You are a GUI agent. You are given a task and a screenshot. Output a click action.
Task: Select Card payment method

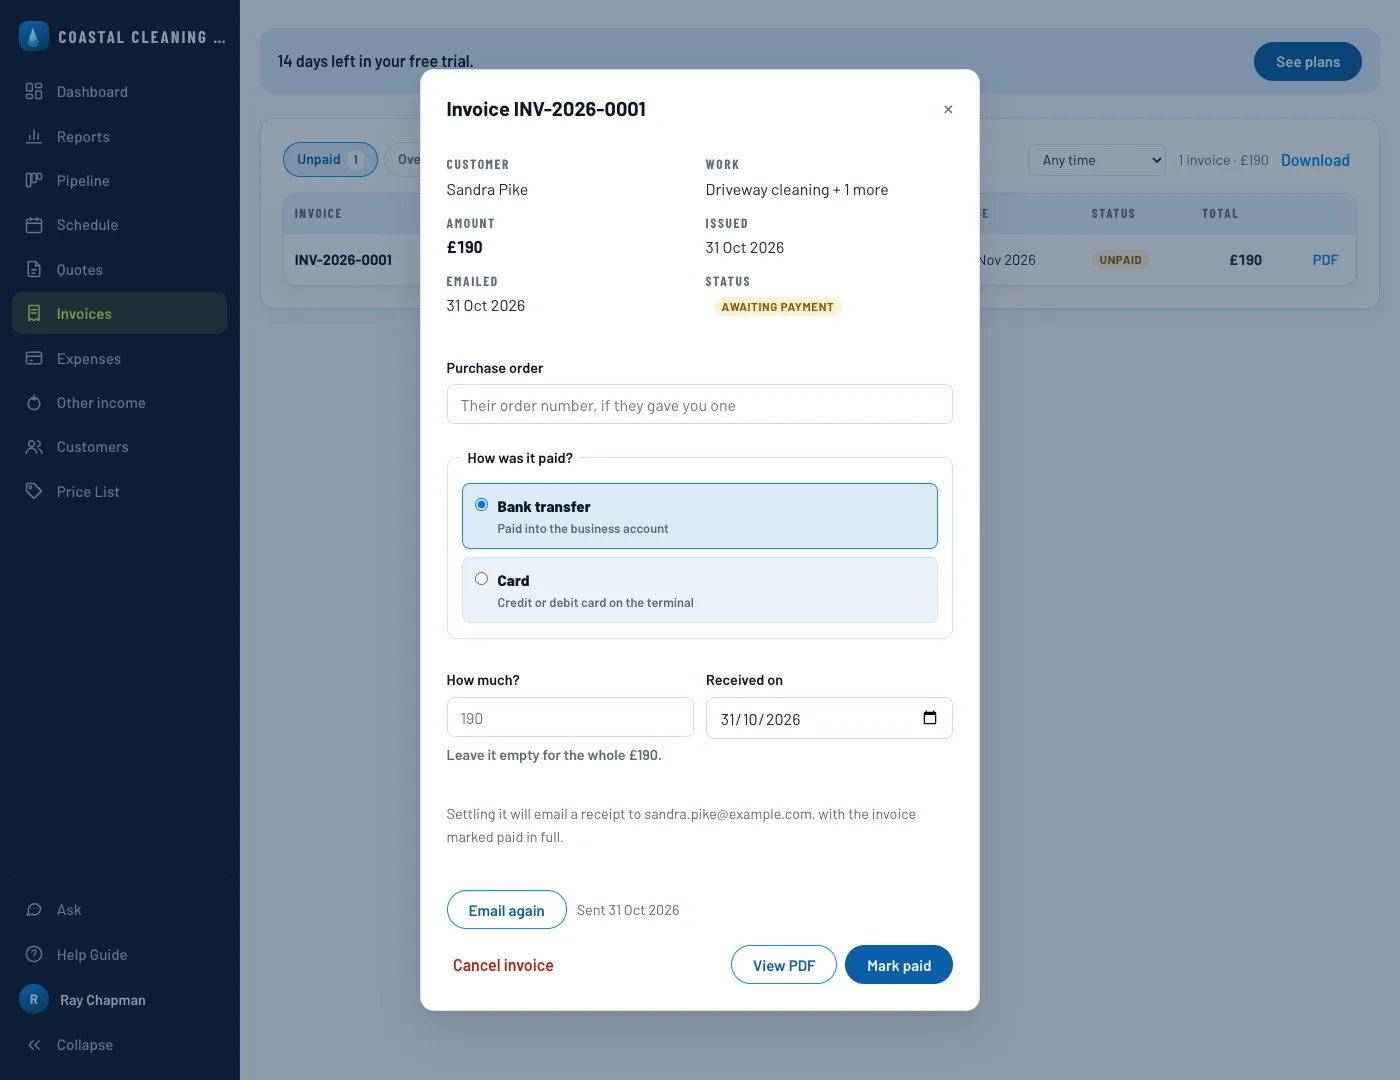(x=700, y=590)
